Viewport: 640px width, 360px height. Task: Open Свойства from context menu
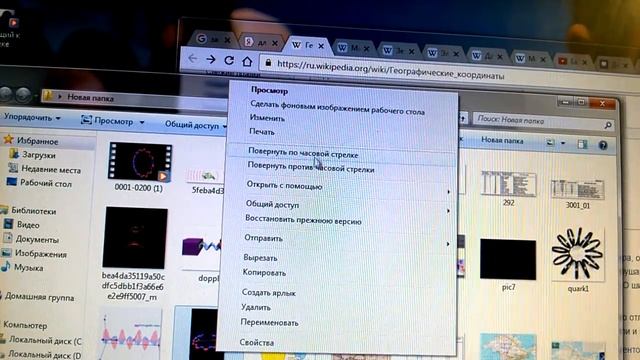256,342
